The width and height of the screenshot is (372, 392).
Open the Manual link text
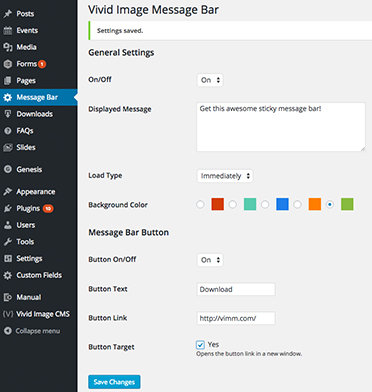29,297
